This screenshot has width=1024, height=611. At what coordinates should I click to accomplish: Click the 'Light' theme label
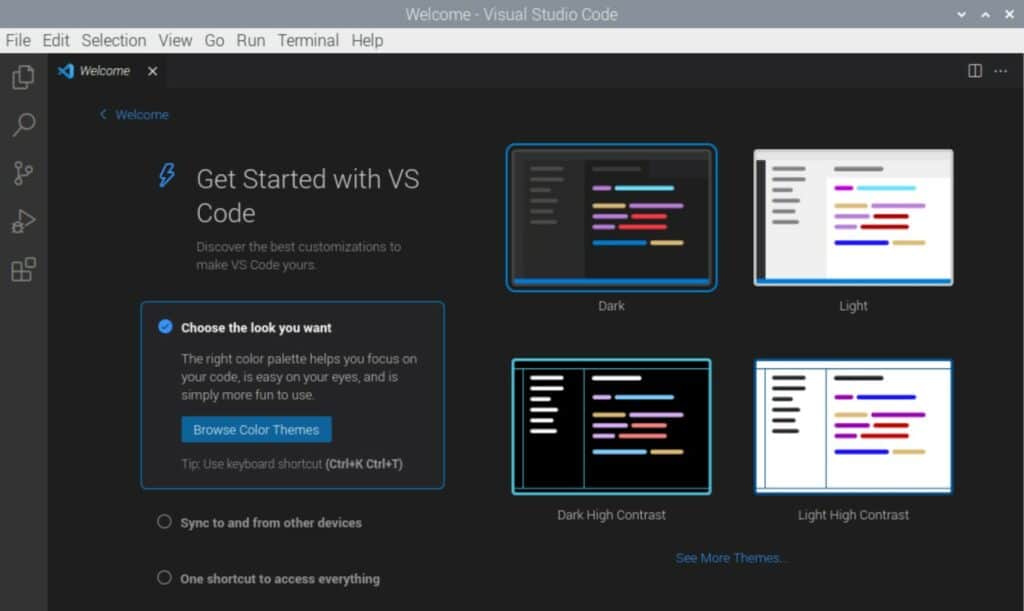[853, 306]
